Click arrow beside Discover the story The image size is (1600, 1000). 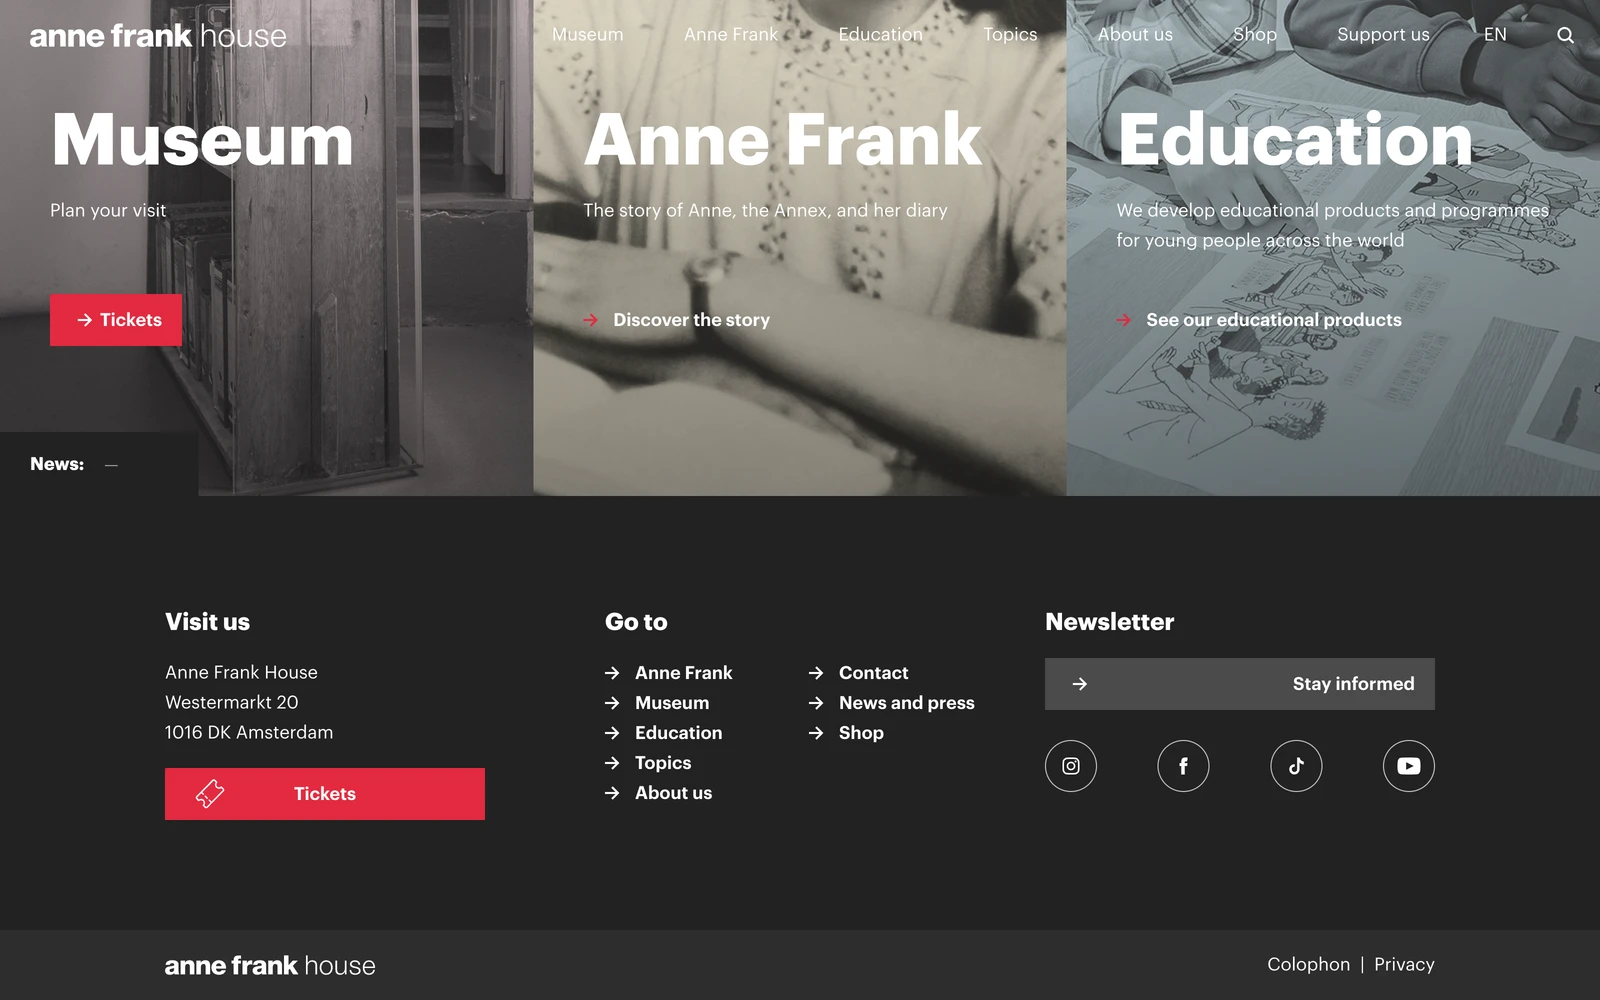[591, 320]
